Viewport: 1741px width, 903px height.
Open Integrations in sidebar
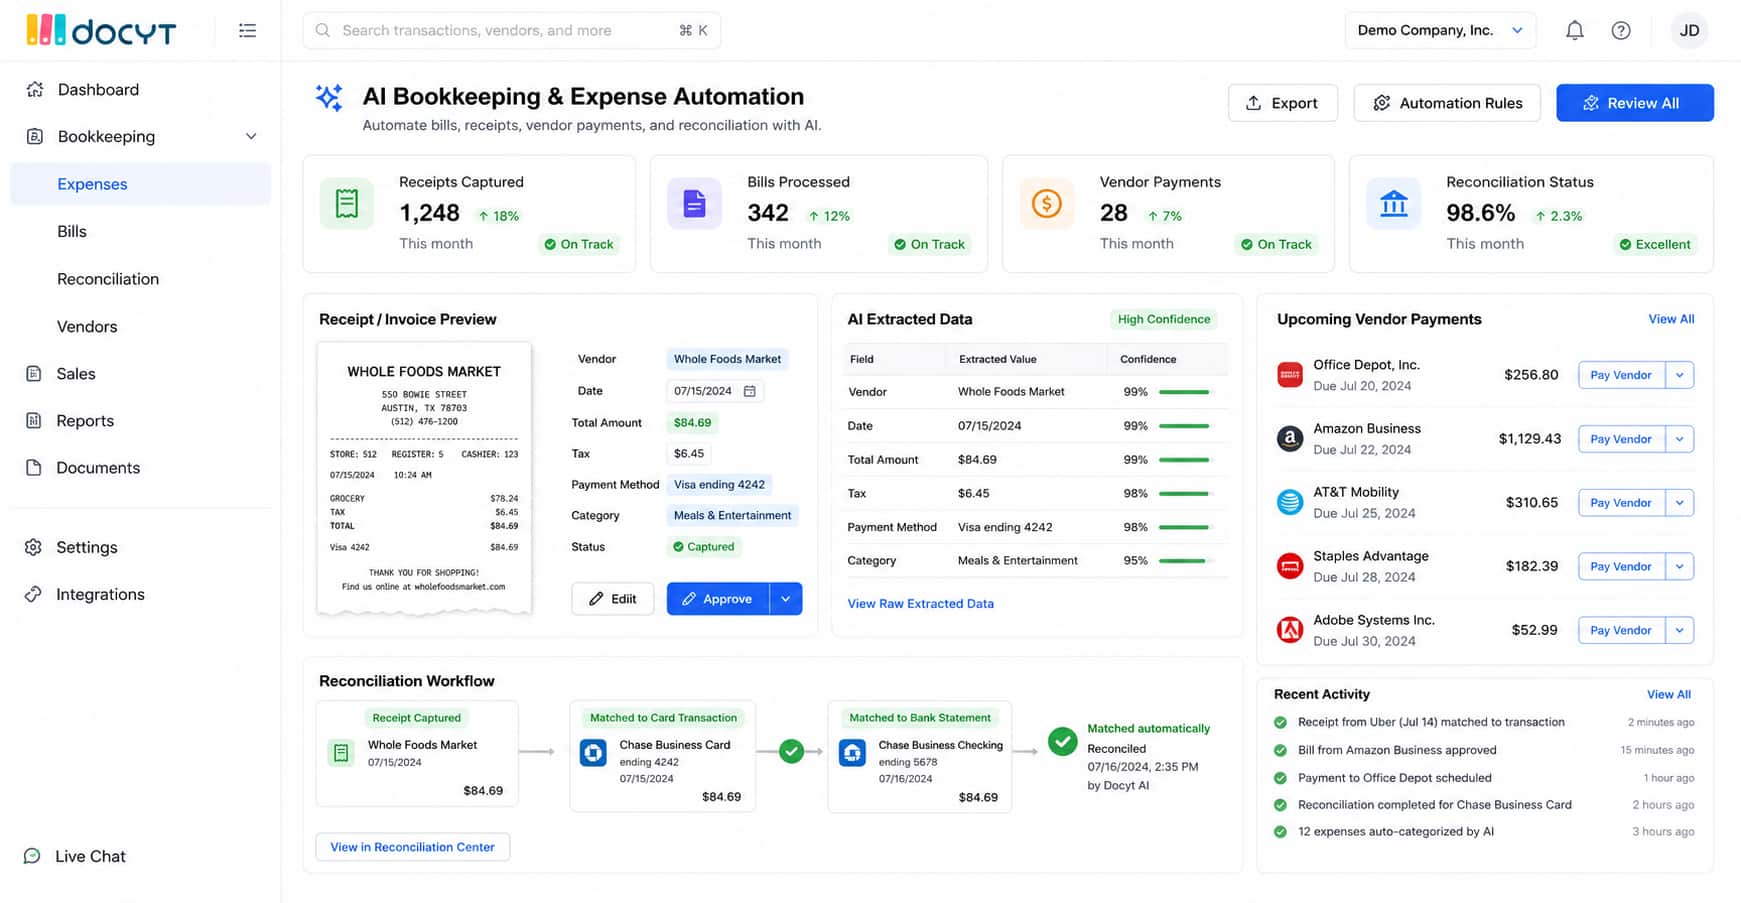(99, 595)
